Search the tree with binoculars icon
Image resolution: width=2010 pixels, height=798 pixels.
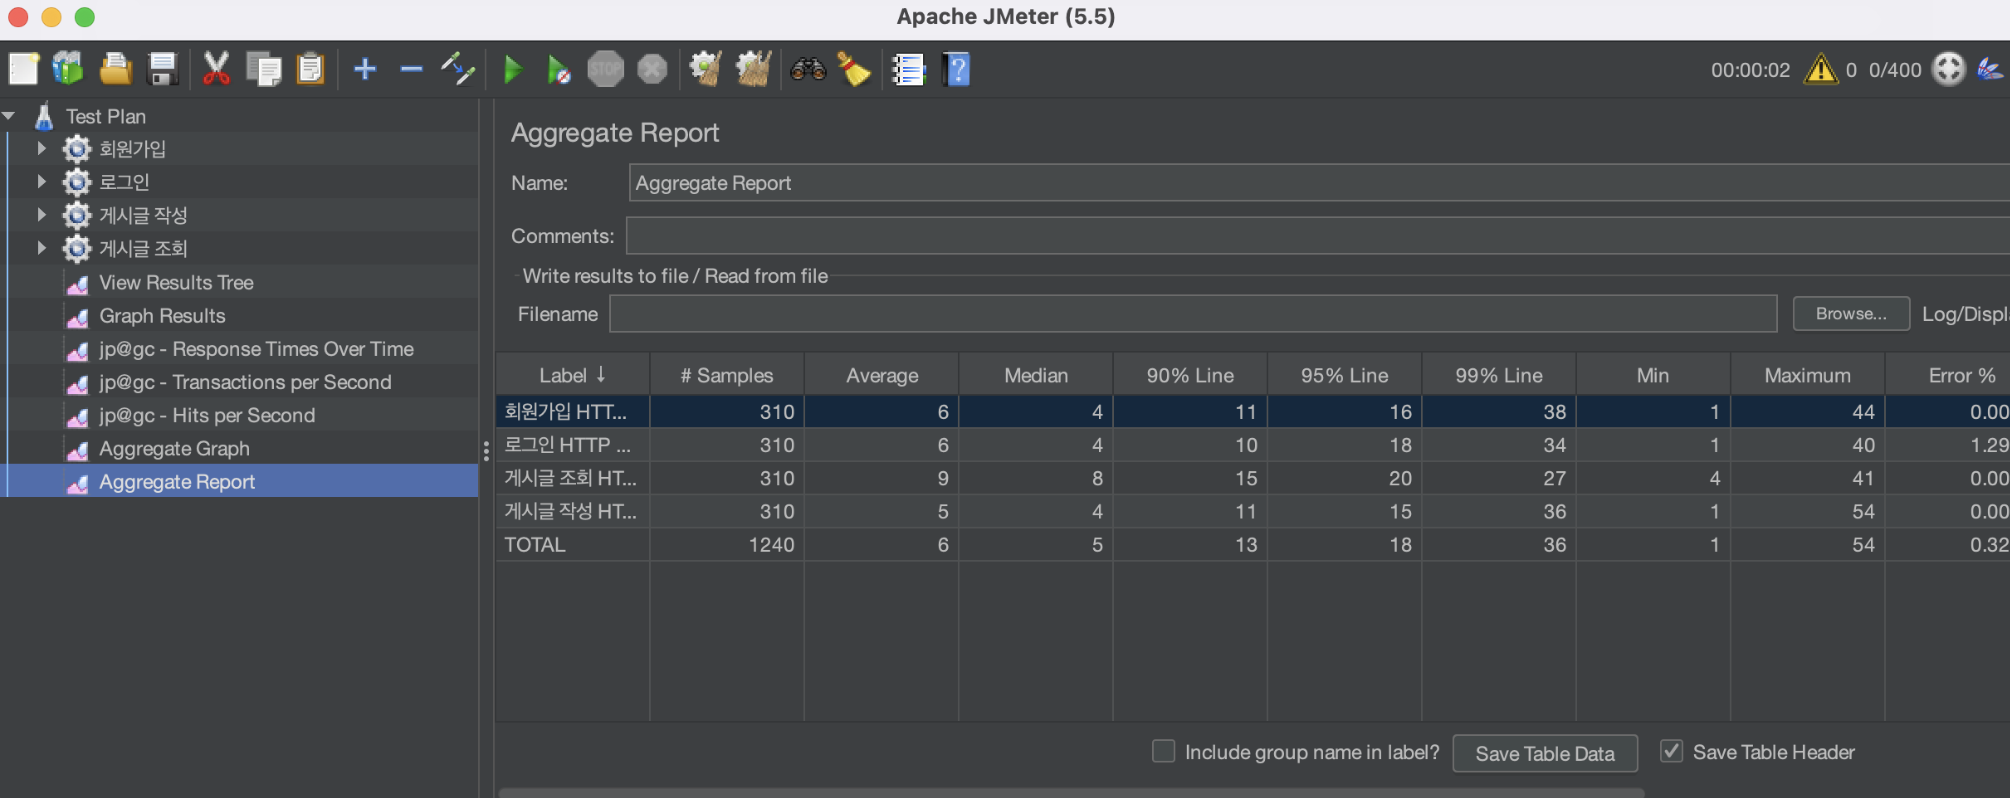point(808,69)
